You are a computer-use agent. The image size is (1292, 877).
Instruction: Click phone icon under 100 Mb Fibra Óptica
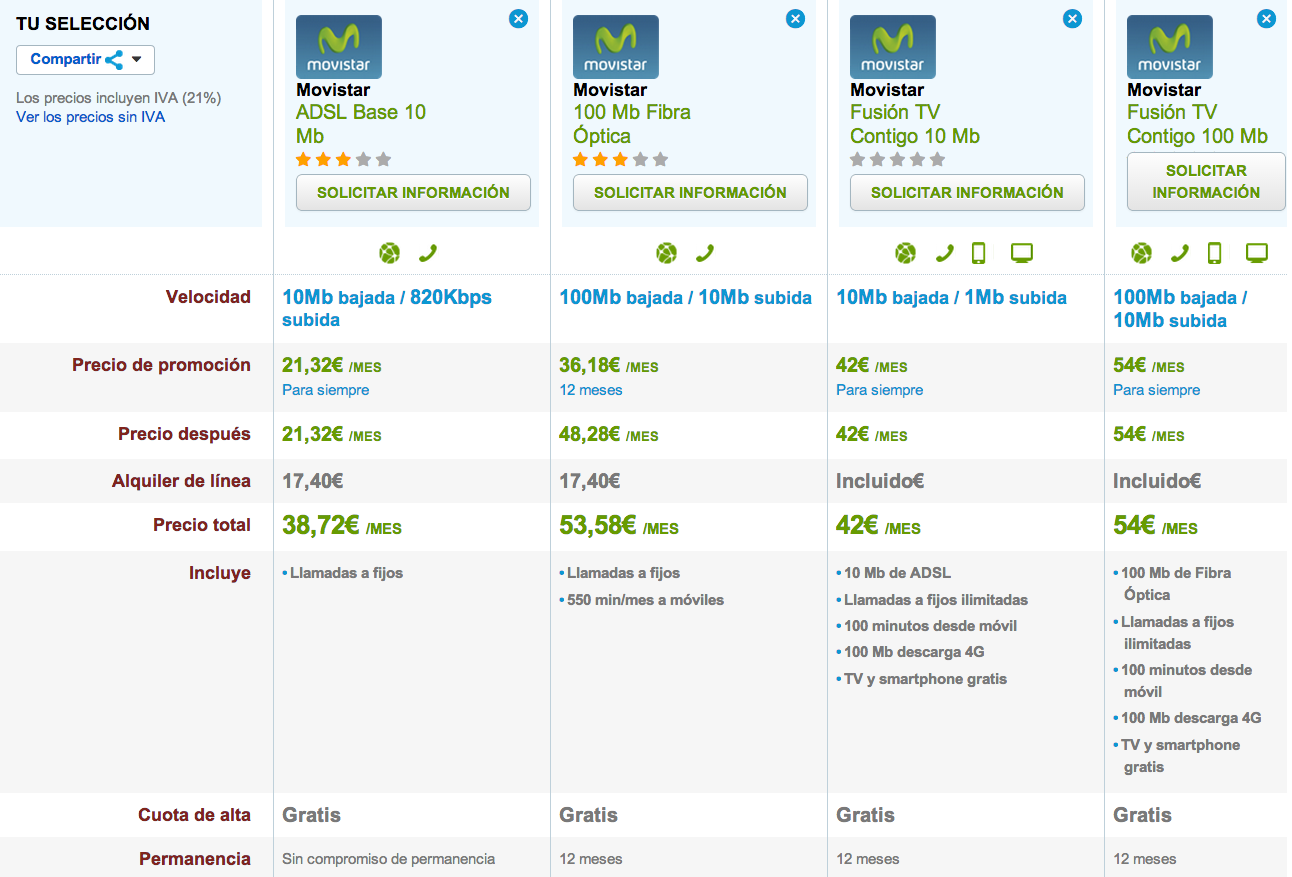(705, 254)
